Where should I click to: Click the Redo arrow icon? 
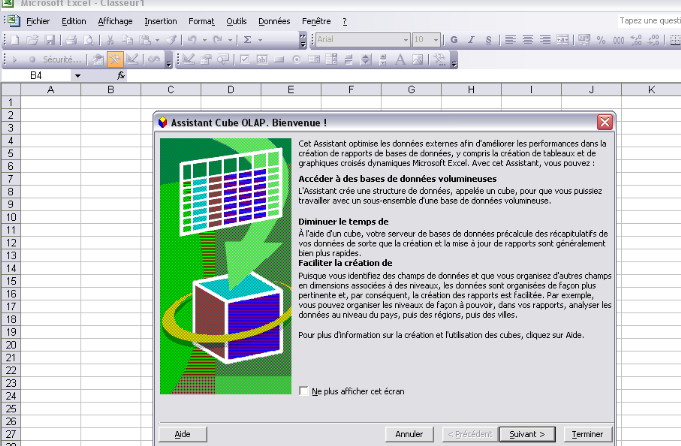pos(218,40)
